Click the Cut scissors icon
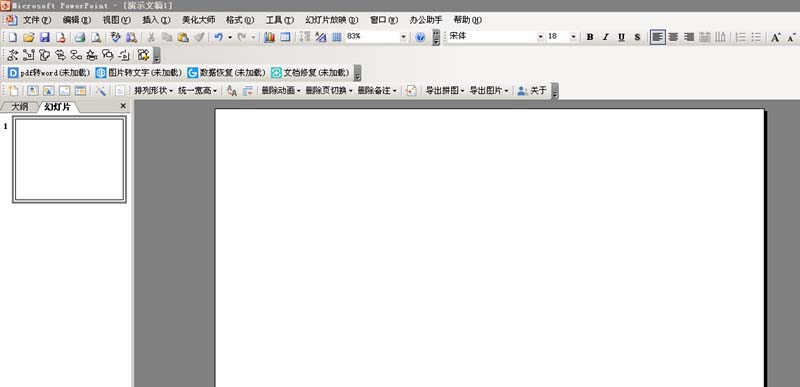The width and height of the screenshot is (800, 387). [x=151, y=37]
